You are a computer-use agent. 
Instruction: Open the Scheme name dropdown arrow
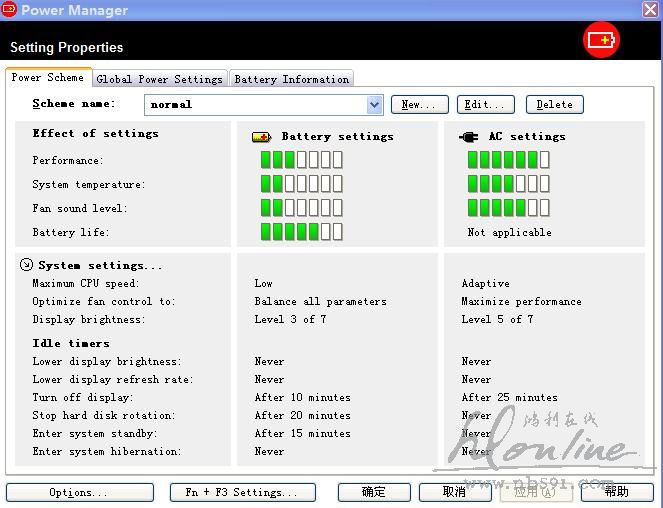click(x=375, y=104)
